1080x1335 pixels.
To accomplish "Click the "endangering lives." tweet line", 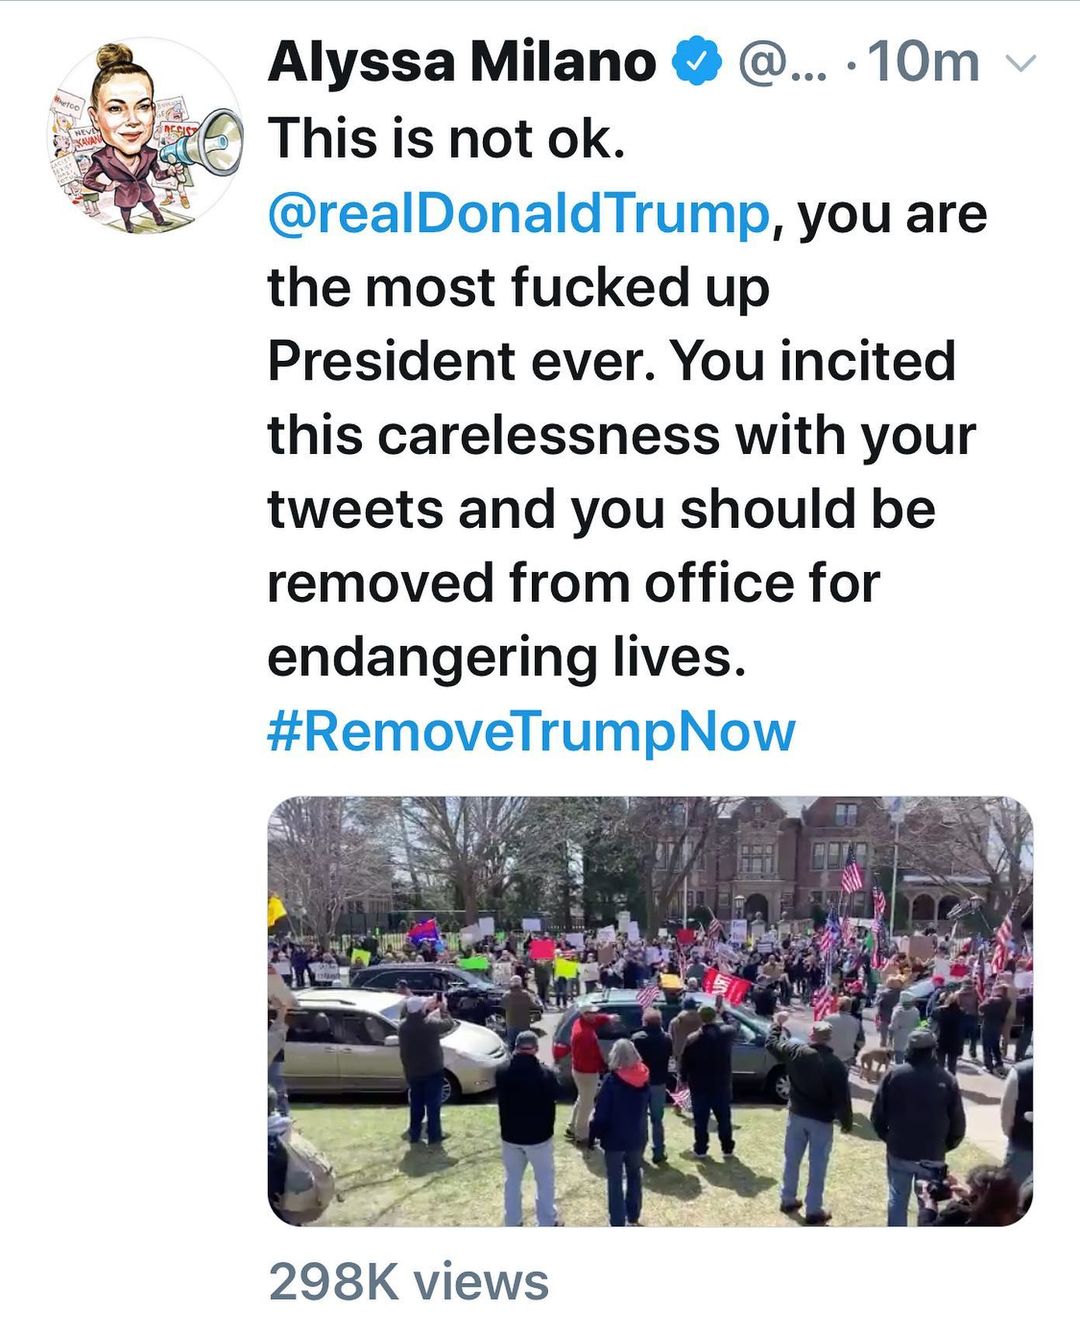I will pos(507,657).
